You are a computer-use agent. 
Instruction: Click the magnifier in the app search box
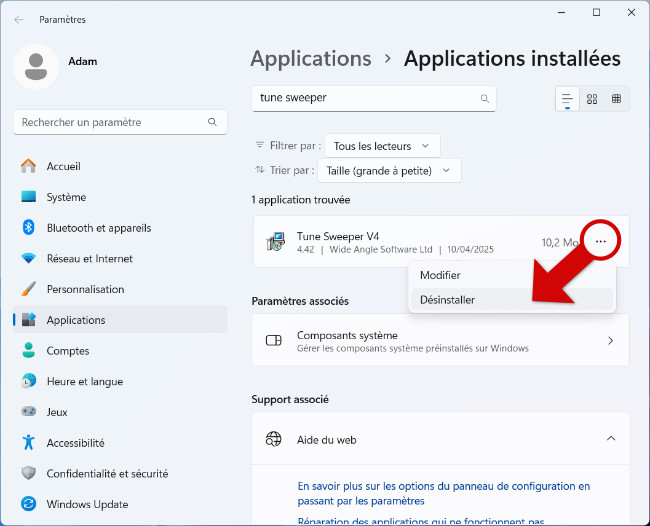point(485,99)
